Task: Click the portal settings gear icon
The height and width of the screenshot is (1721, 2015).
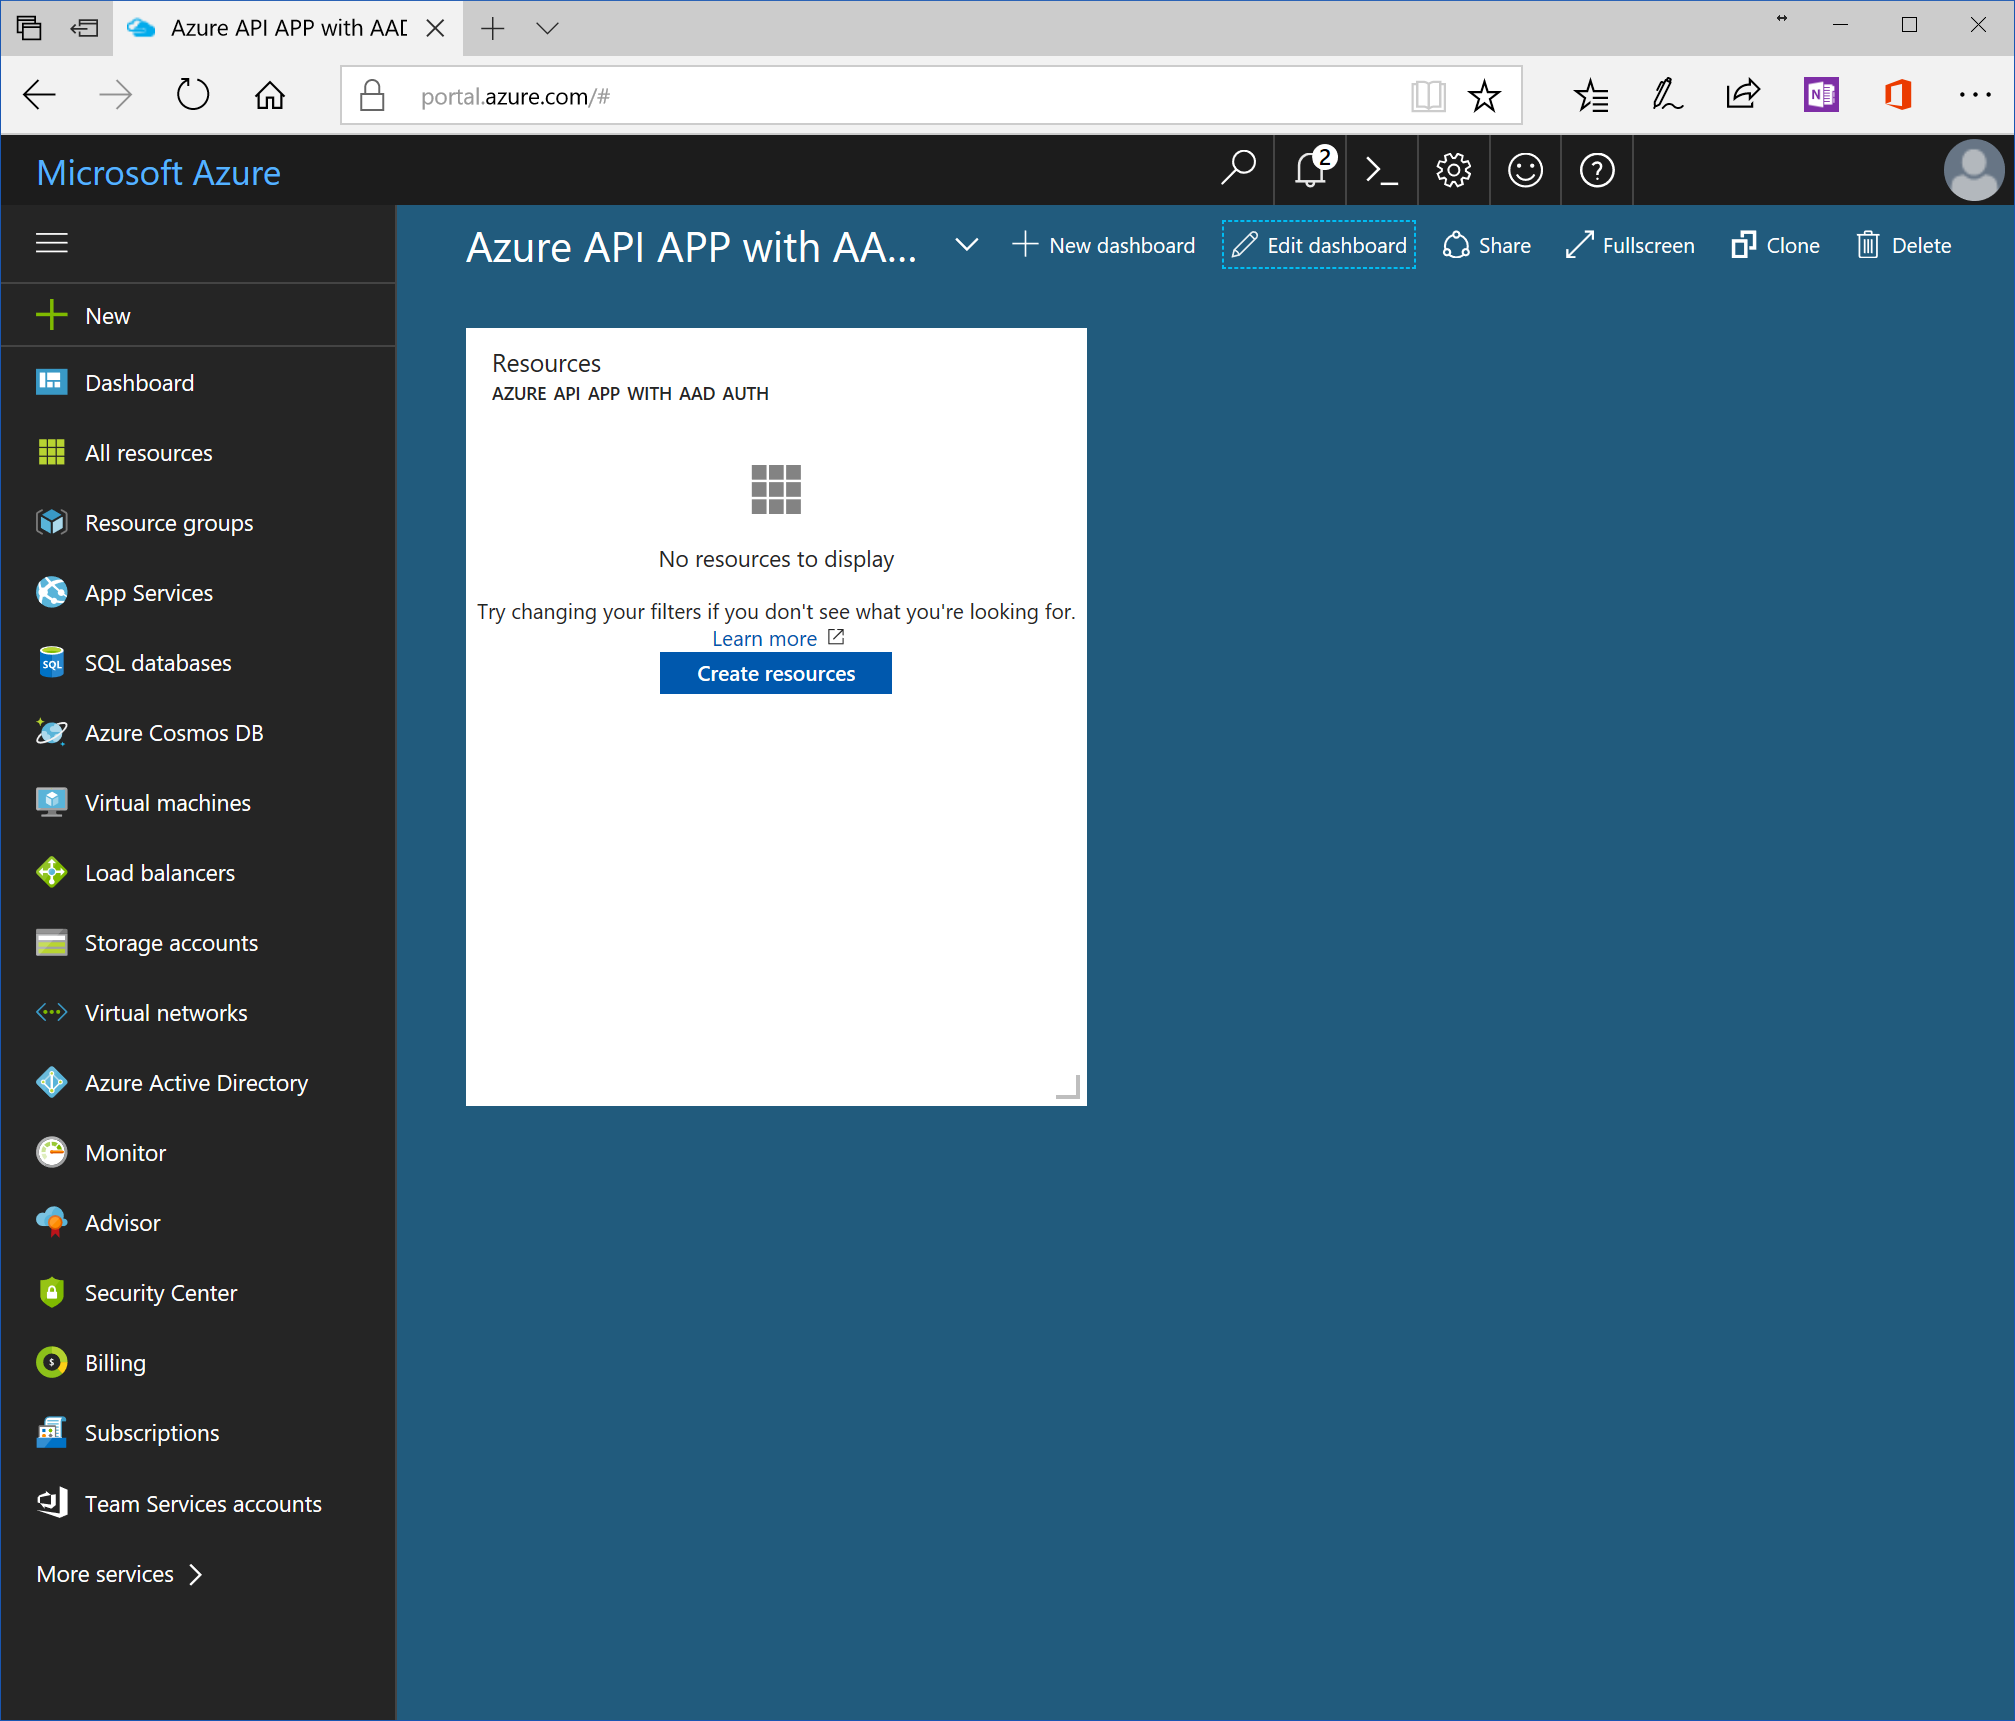Action: click(x=1453, y=171)
